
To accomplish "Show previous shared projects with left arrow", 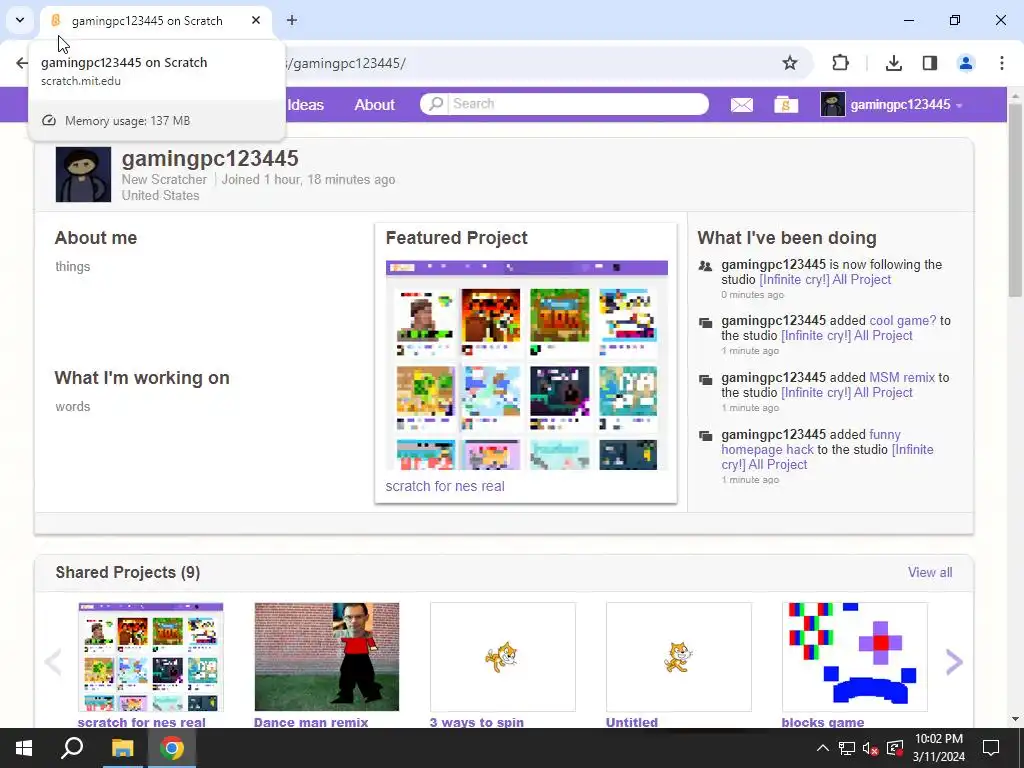I will tap(53, 662).
